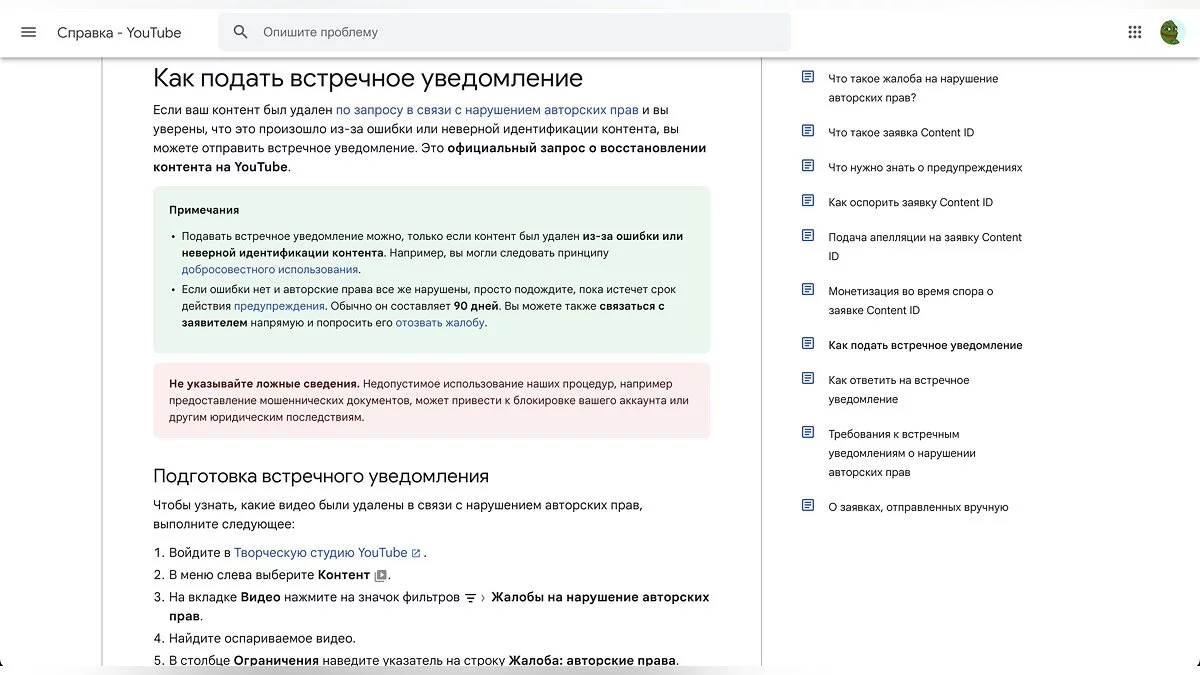Image resolution: width=1200 pixels, height=675 pixels.
Task: Click article icon beside 'Что такое заявка Content ID'
Action: tap(808, 131)
